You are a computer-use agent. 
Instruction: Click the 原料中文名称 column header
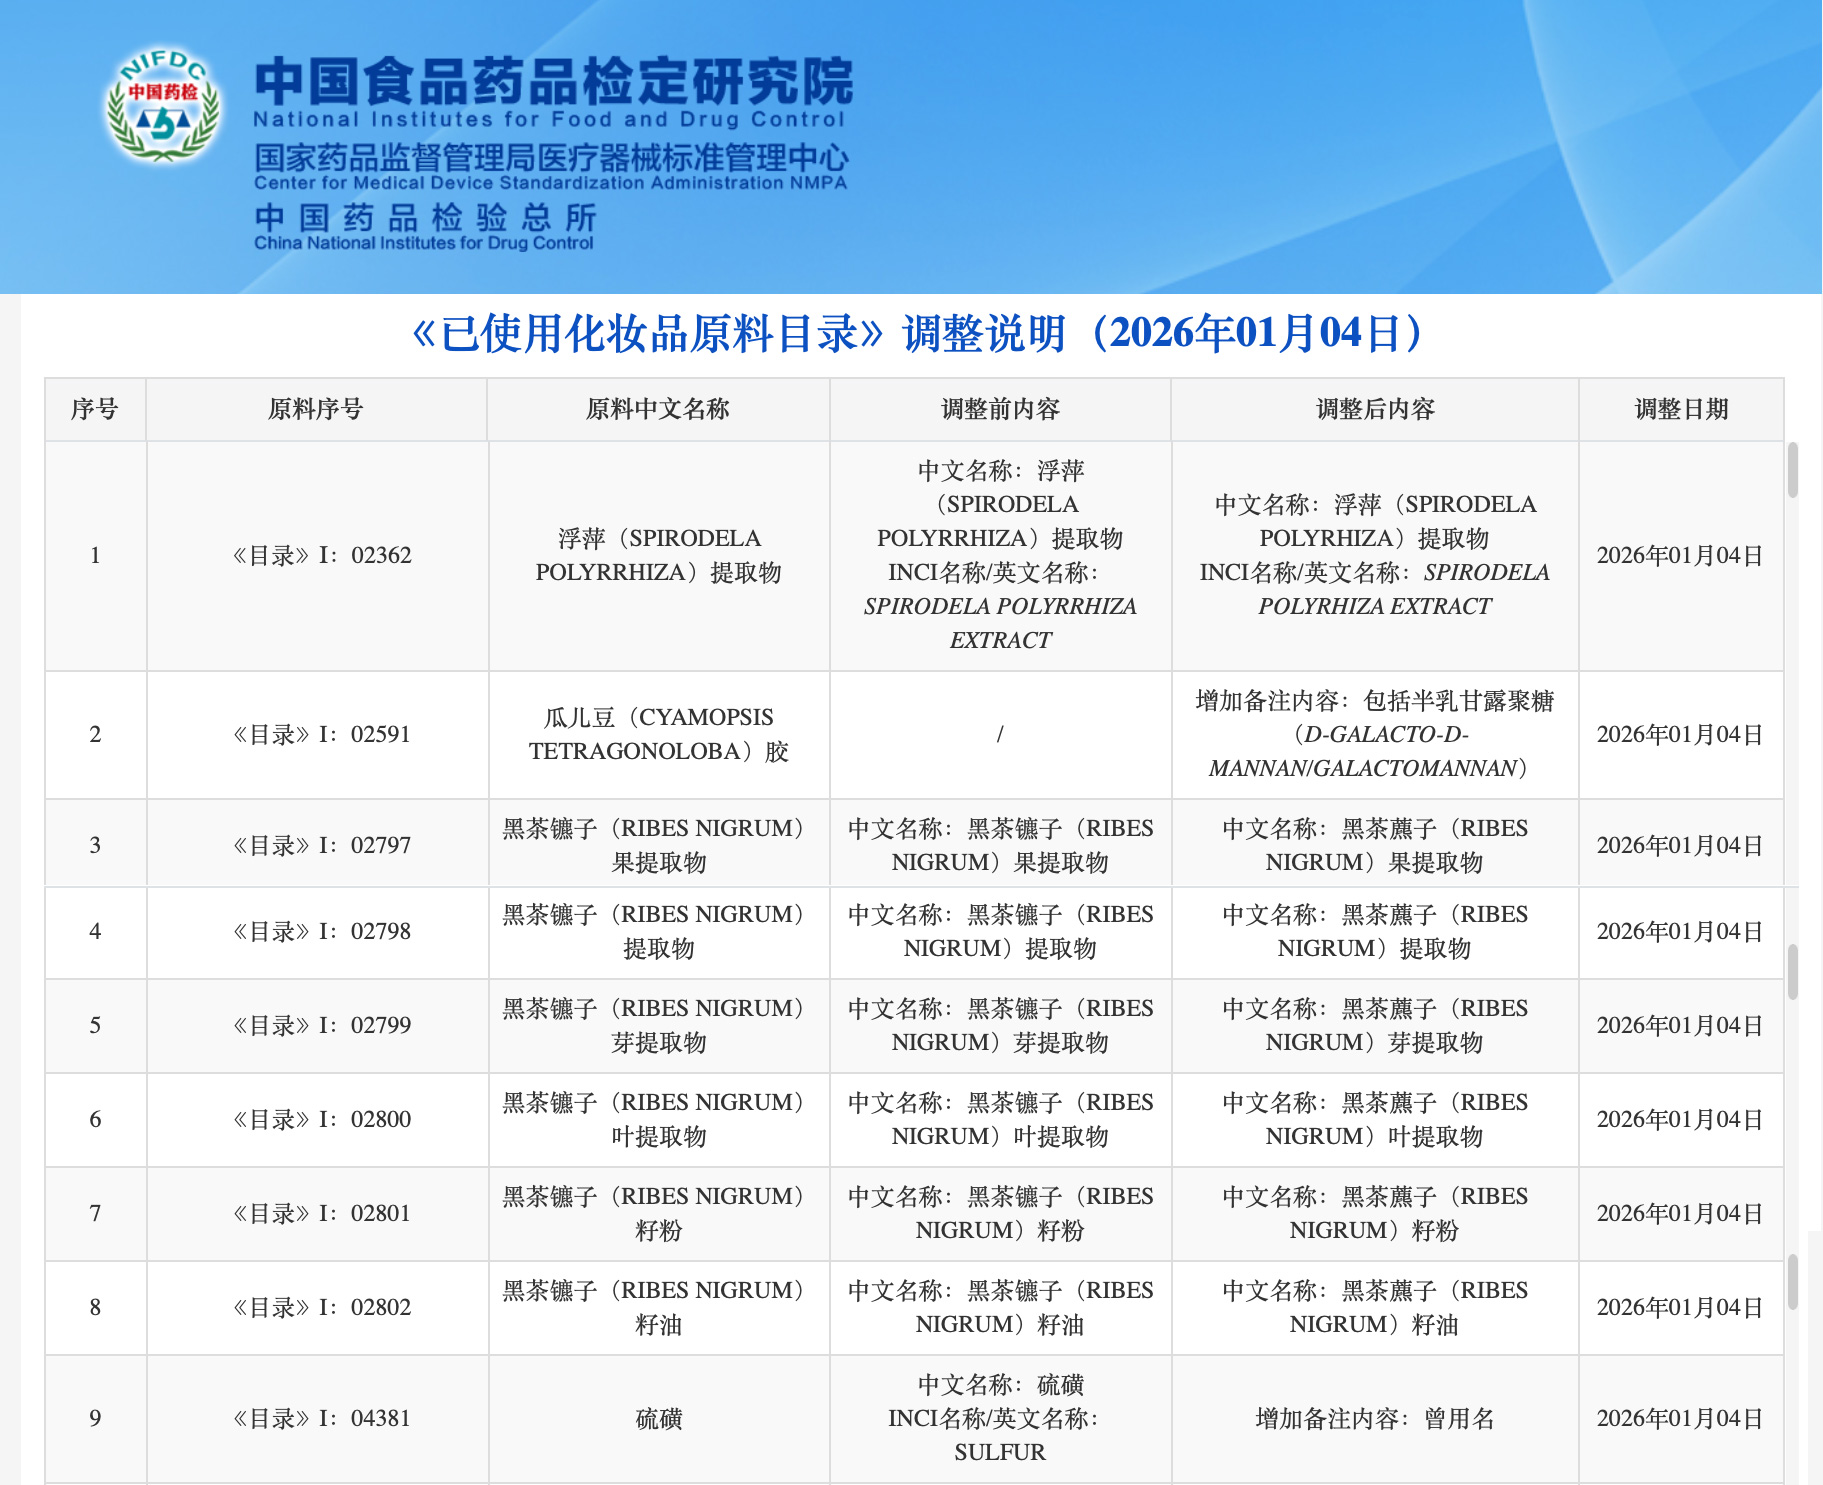656,409
